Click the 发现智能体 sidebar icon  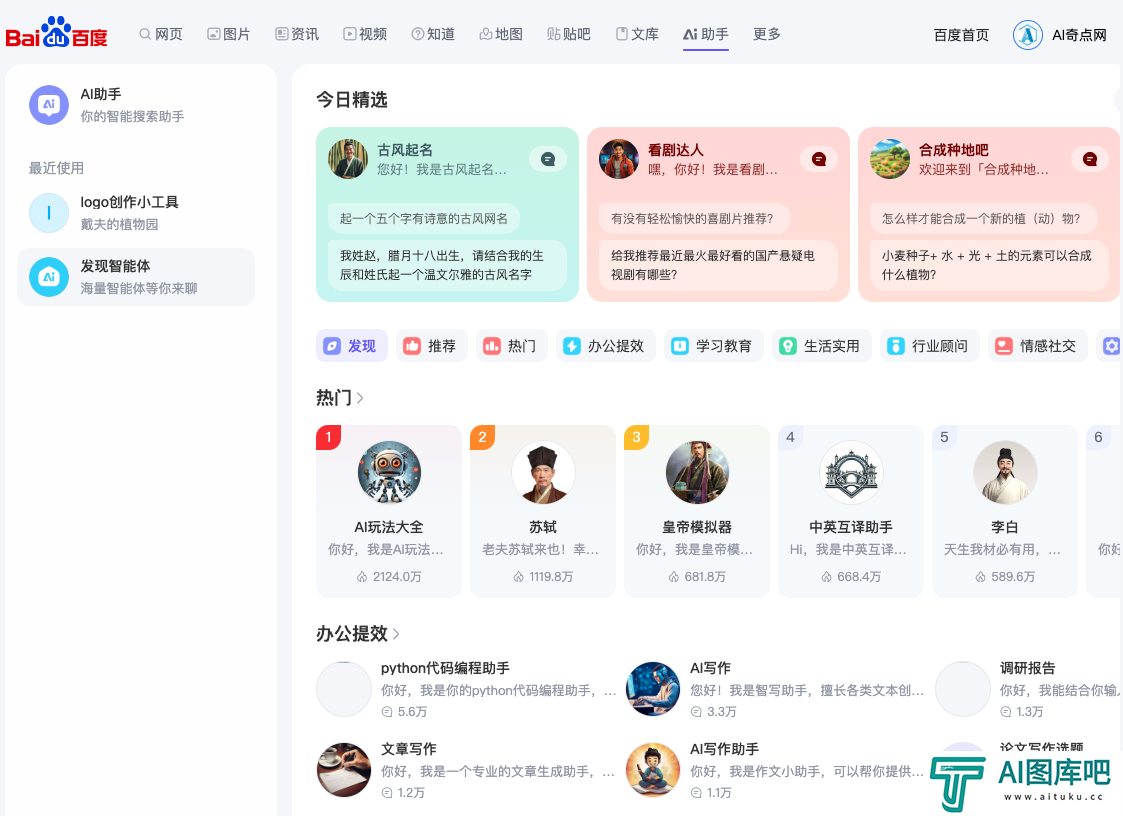49,277
